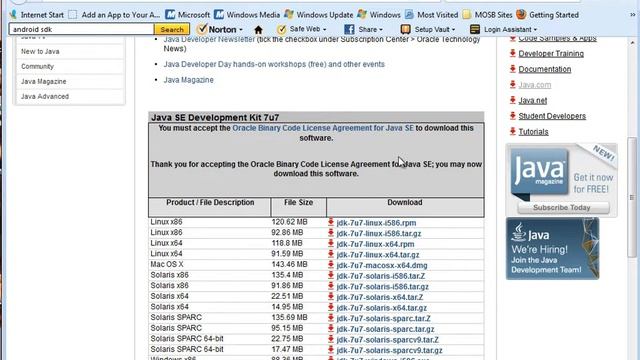Click the page vertical scrollbar thumb
The width and height of the screenshot is (640, 360).
(x=632, y=198)
